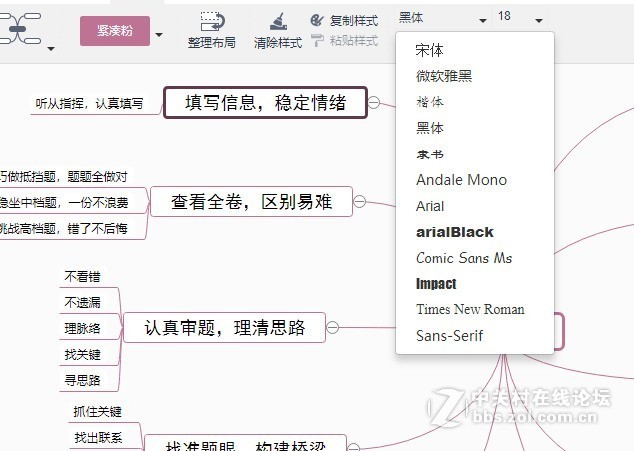The height and width of the screenshot is (451, 634).
Task: Click 复制样式 copy style
Action: click(344, 20)
